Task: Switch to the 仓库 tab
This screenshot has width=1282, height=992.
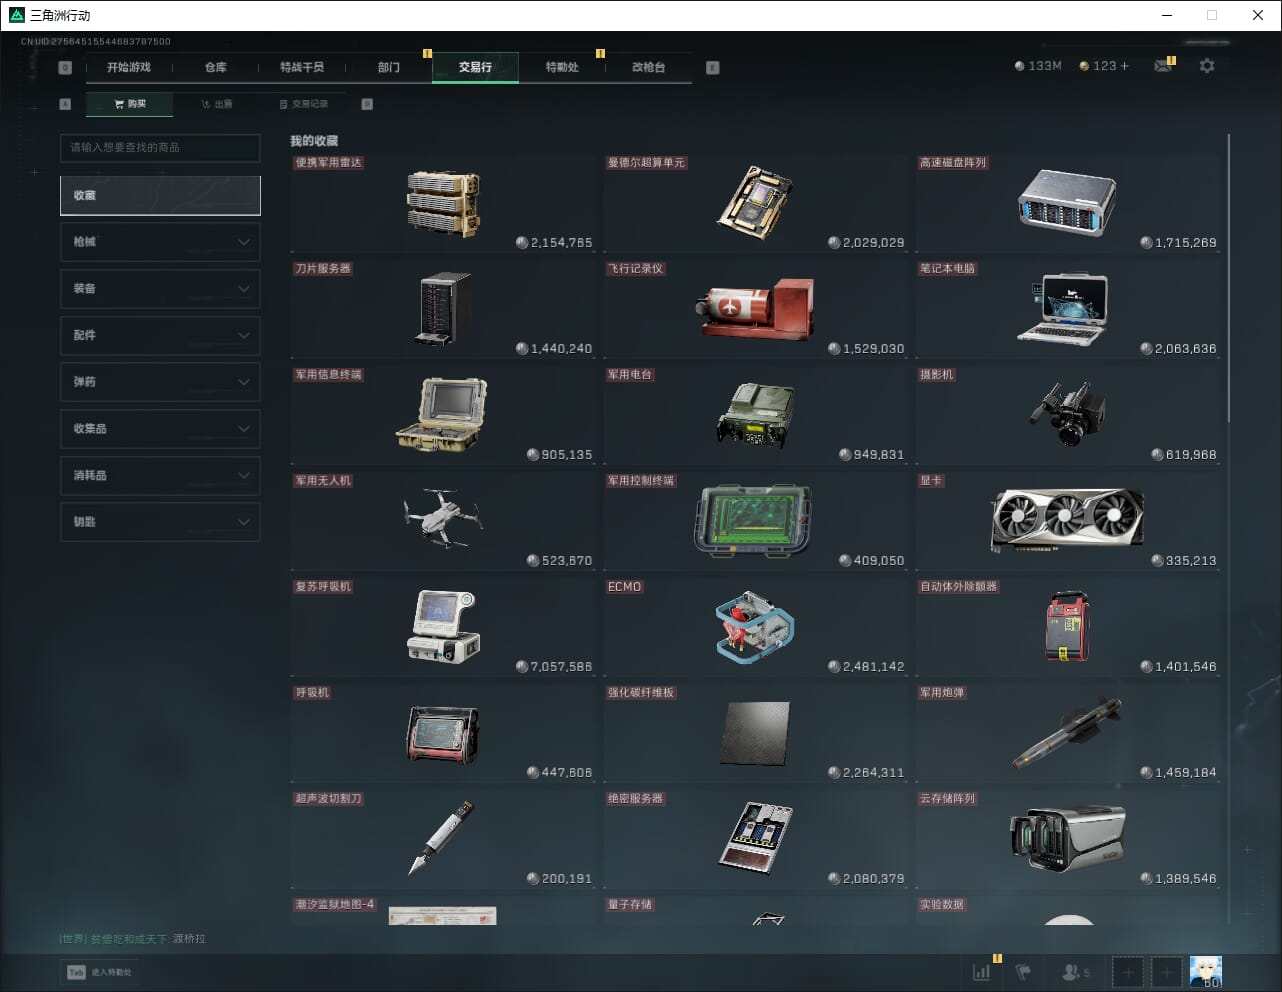Action: (215, 67)
